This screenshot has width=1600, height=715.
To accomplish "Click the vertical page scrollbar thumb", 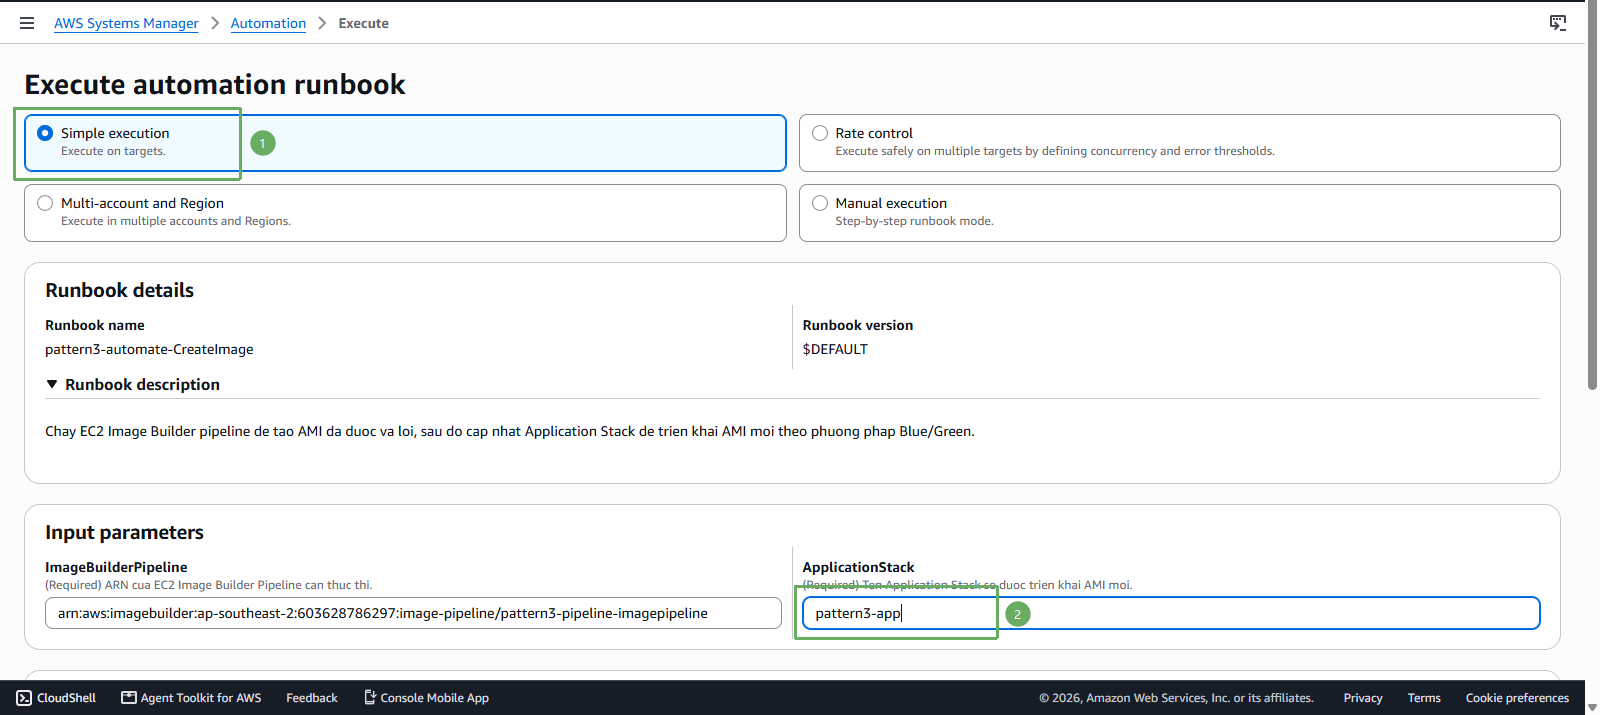I will pos(1592,195).
